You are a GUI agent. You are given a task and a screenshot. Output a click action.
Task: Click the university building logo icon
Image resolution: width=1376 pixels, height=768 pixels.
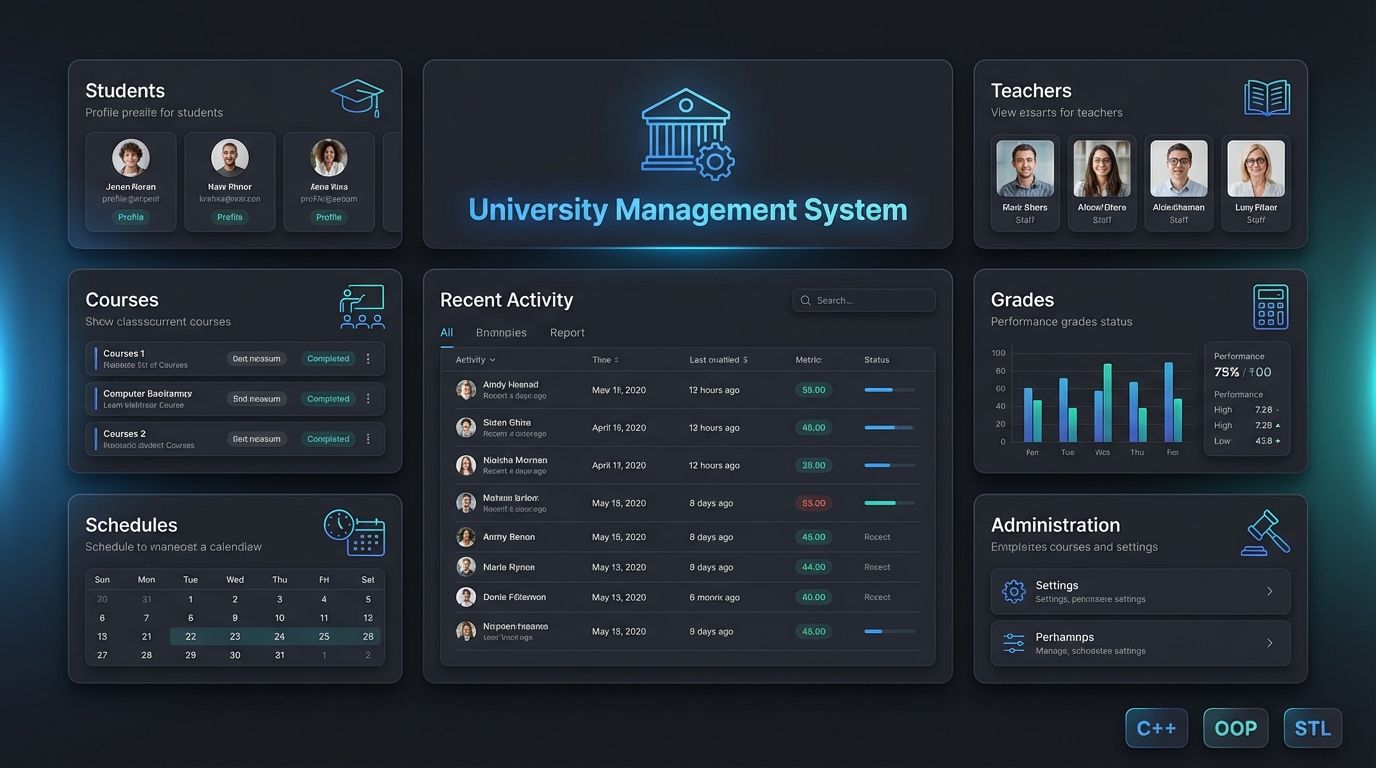point(687,134)
